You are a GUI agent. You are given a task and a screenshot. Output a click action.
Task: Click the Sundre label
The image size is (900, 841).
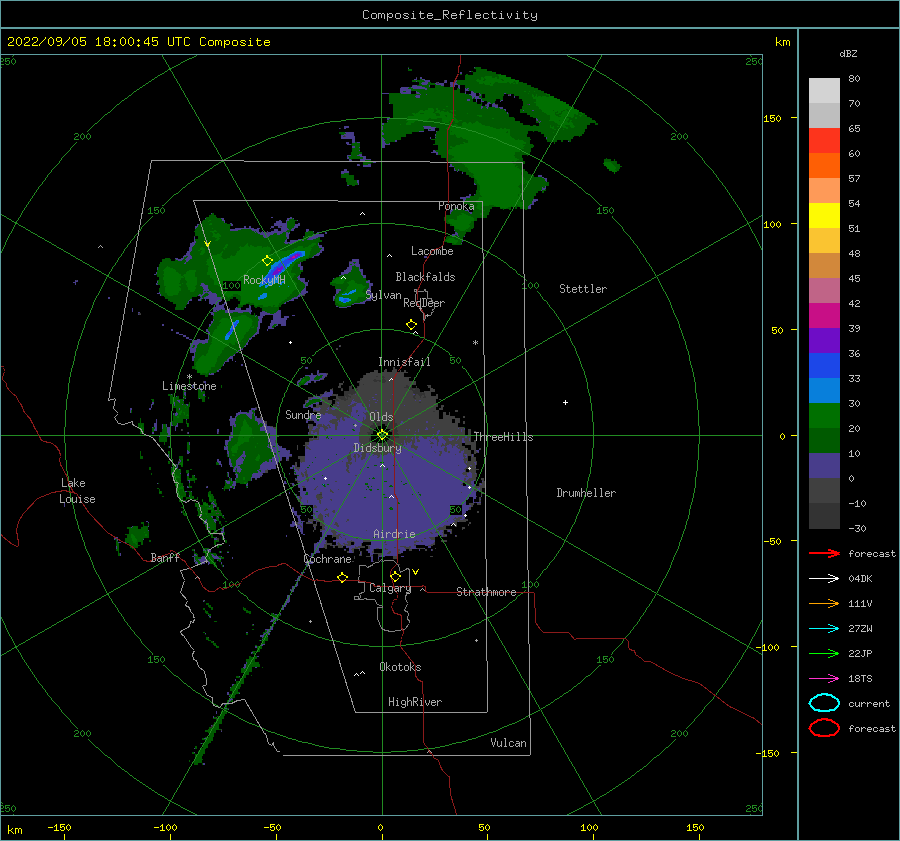click(303, 414)
